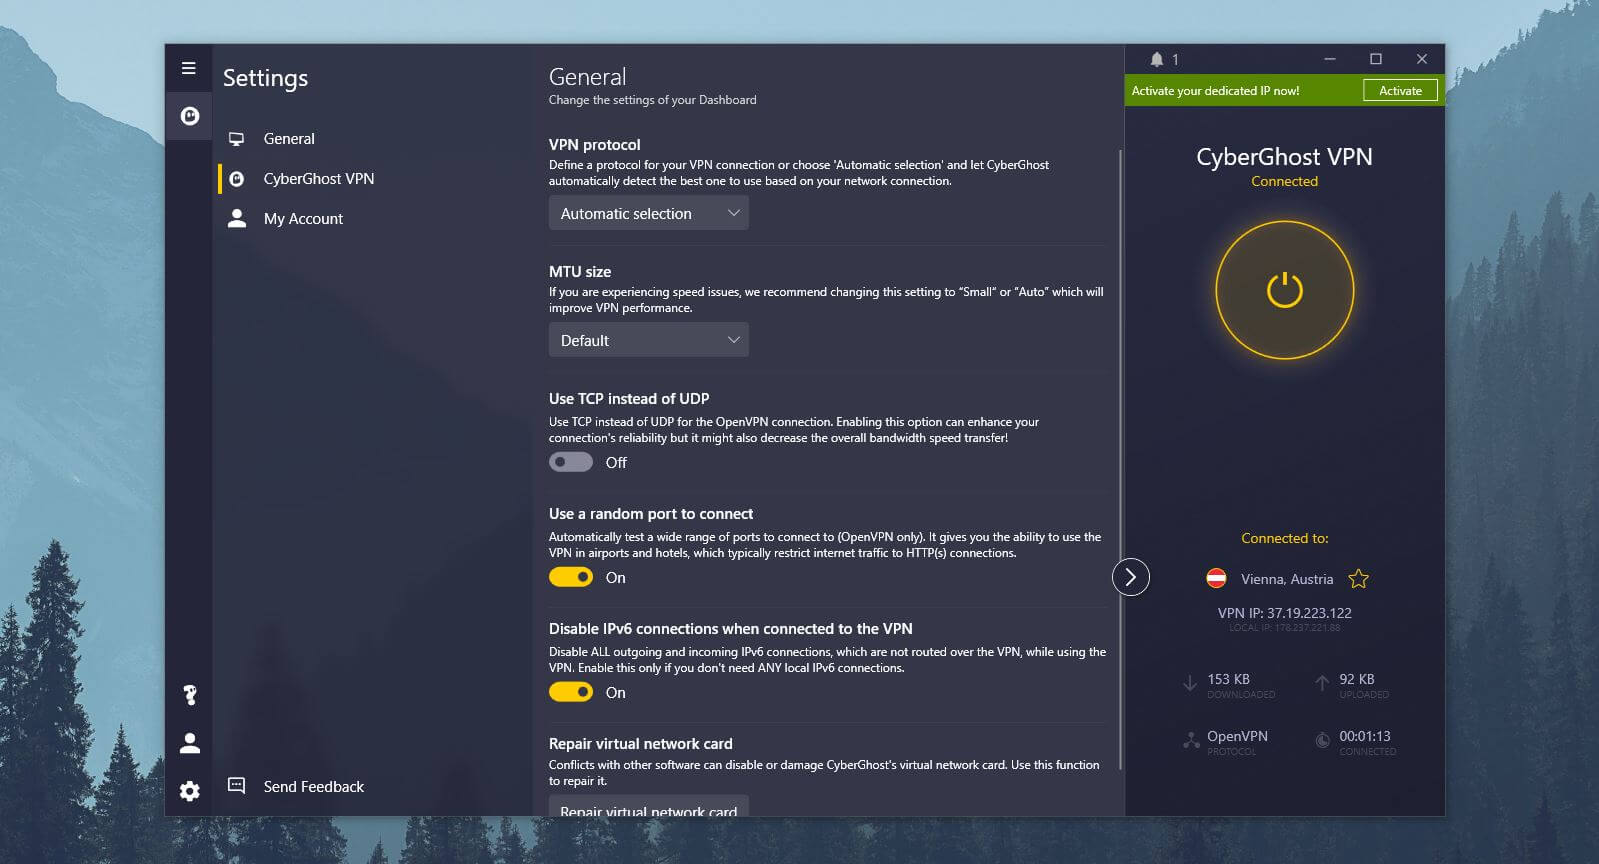
Task: Click the notification count 1
Action: (1175, 60)
